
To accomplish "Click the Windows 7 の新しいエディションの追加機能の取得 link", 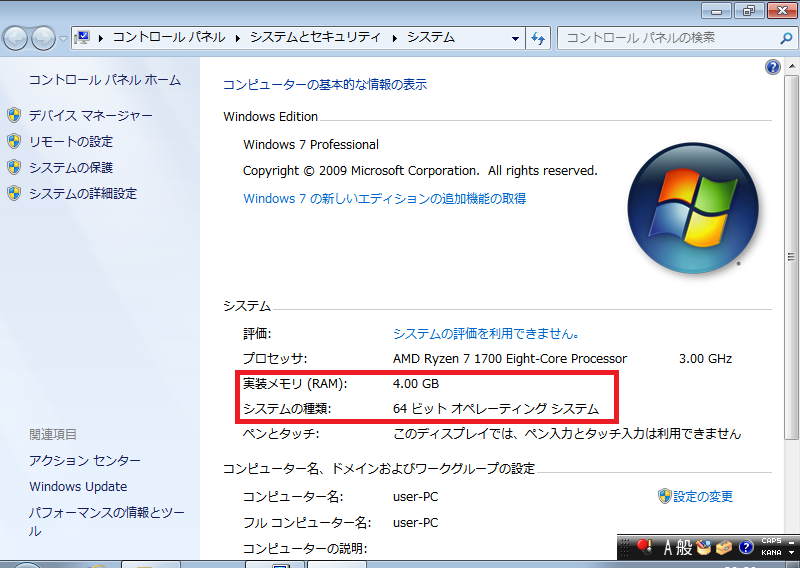I will point(385,199).
